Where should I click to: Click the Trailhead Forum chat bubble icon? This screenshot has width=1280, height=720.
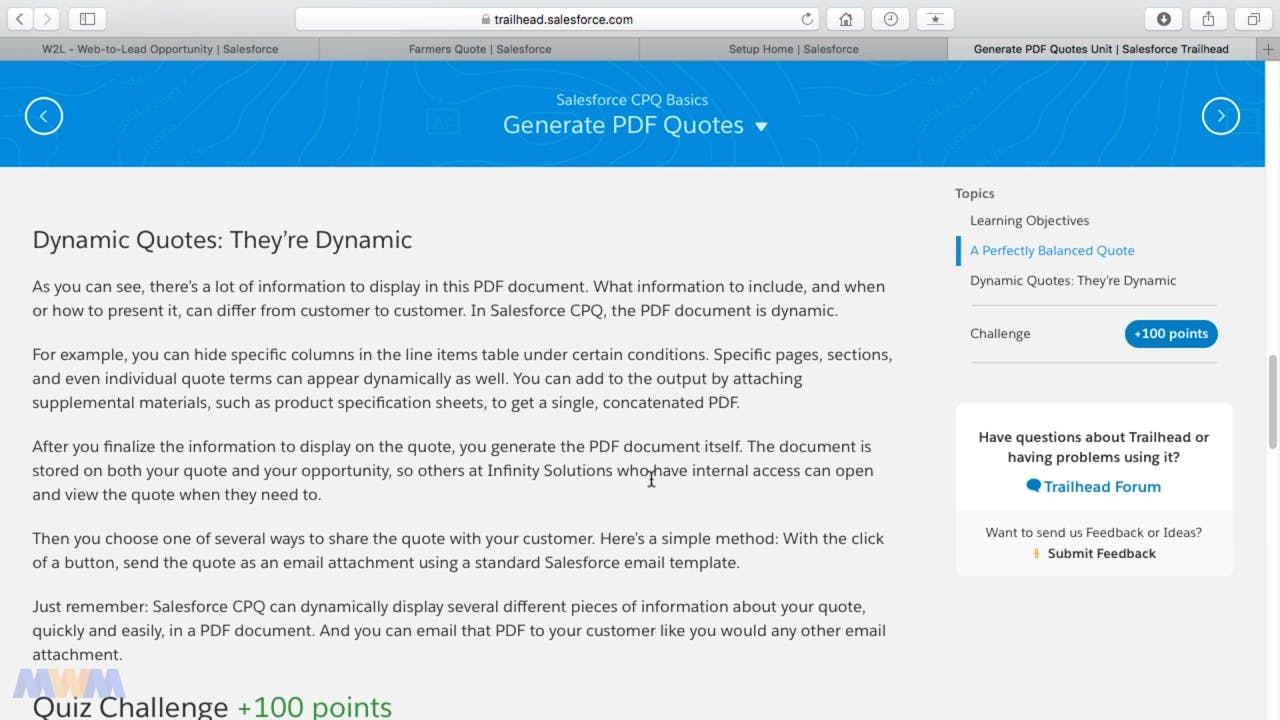coord(1033,486)
